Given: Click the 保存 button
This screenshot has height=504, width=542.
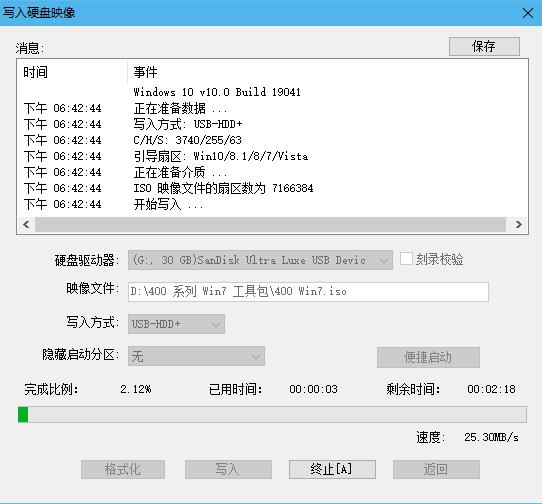Looking at the screenshot, I should coord(484,46).
